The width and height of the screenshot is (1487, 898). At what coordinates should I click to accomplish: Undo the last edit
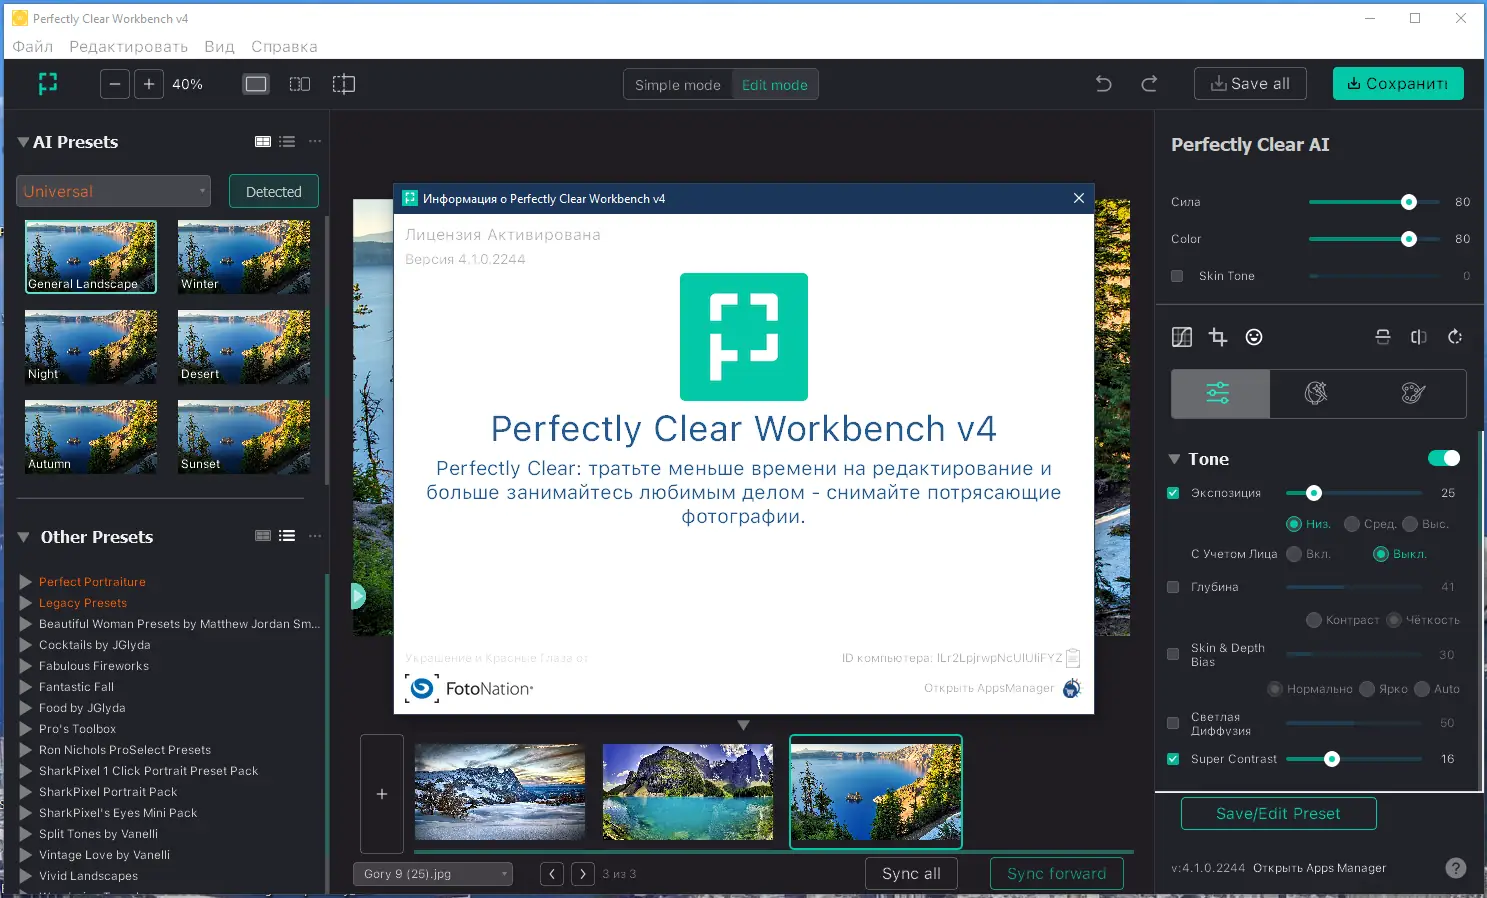click(x=1104, y=84)
